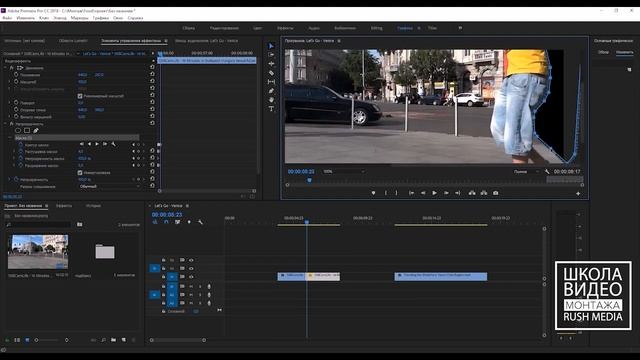
Task: Hide the top video track with its eye
Action: [191, 260]
